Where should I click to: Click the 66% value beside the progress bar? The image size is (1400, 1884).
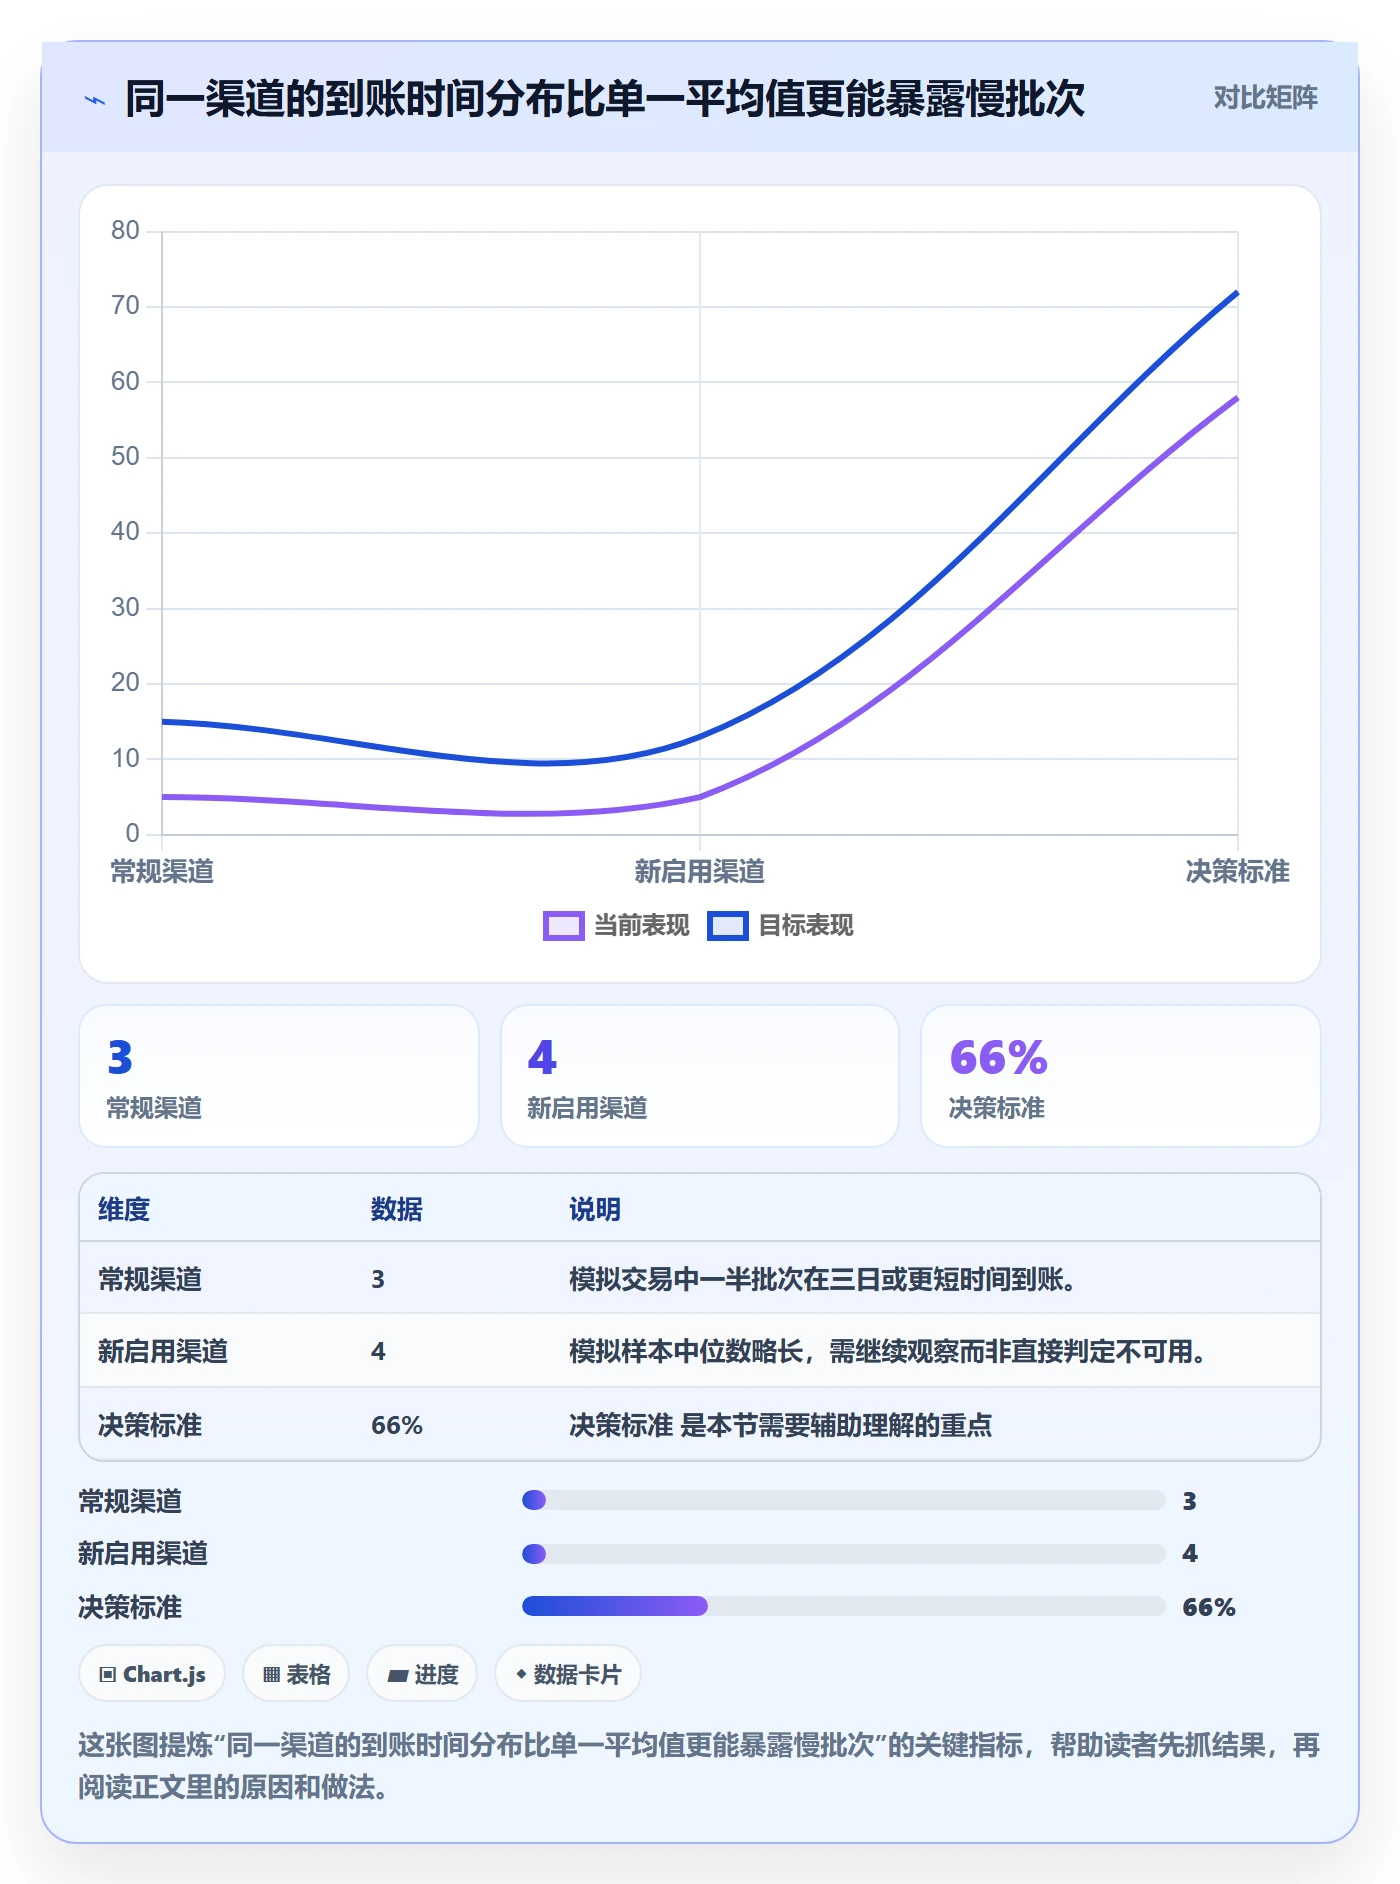pyautogui.click(x=1209, y=1608)
